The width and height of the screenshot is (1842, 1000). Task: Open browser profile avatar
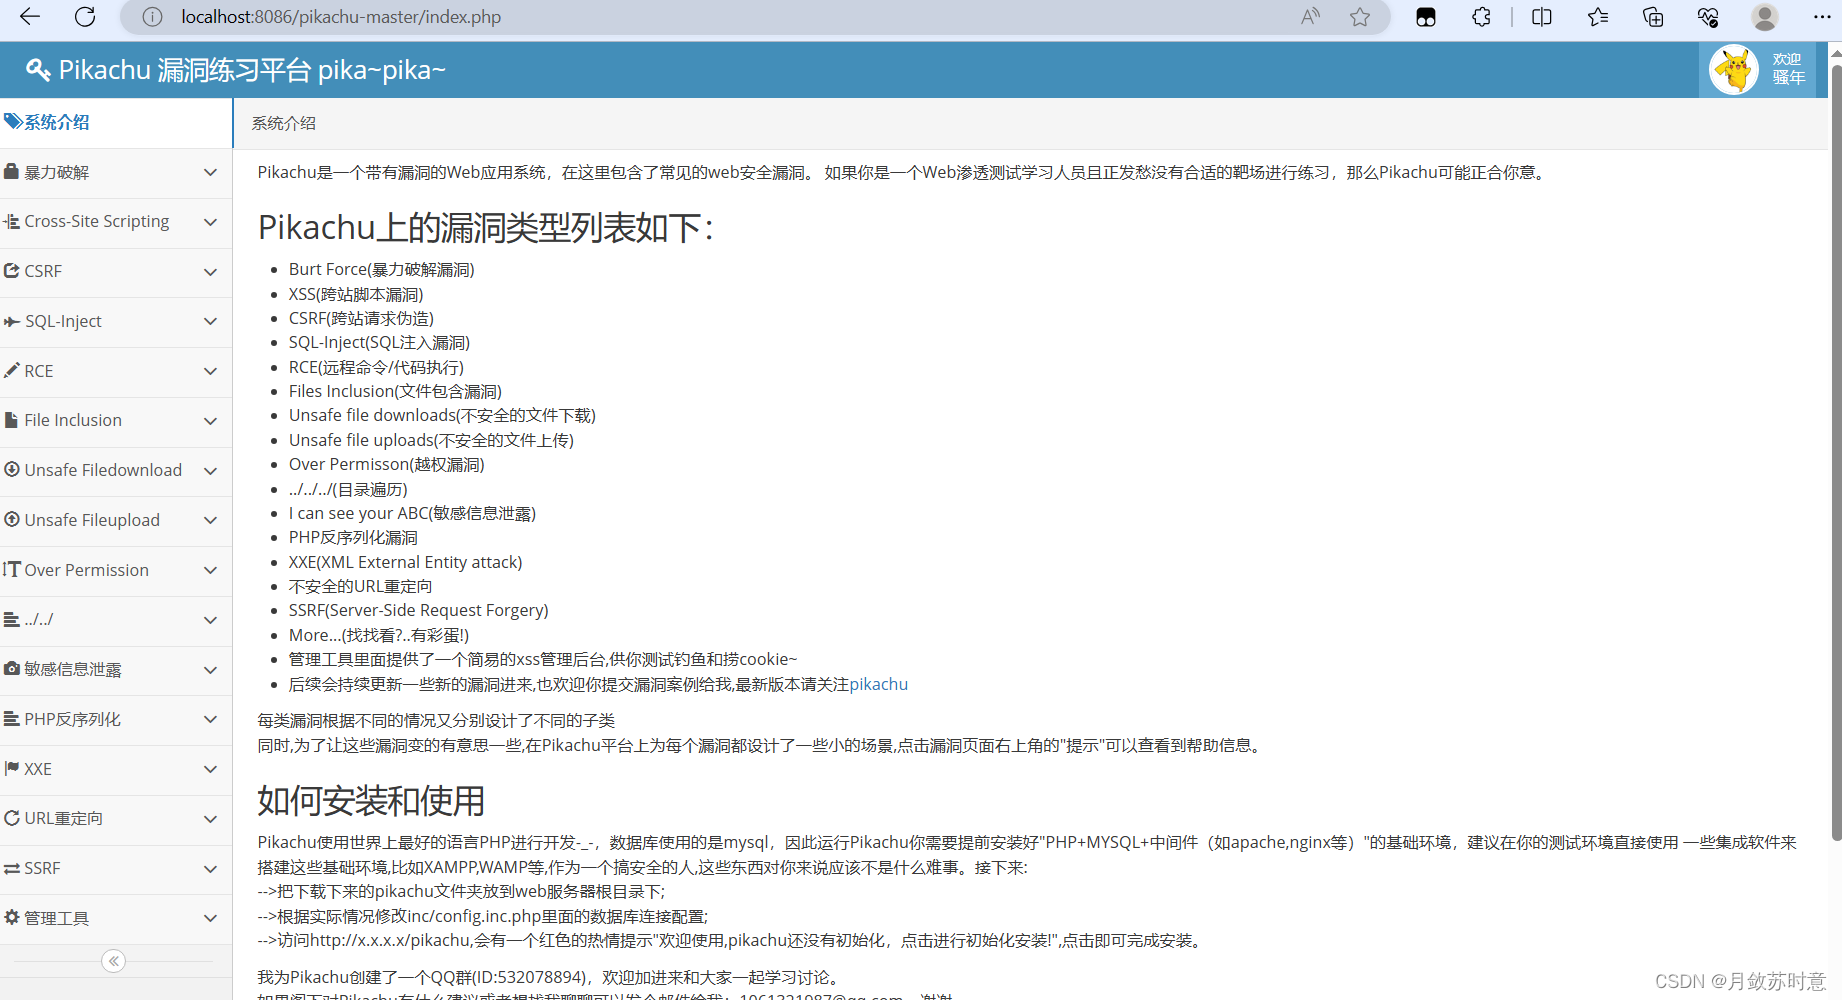(1765, 17)
